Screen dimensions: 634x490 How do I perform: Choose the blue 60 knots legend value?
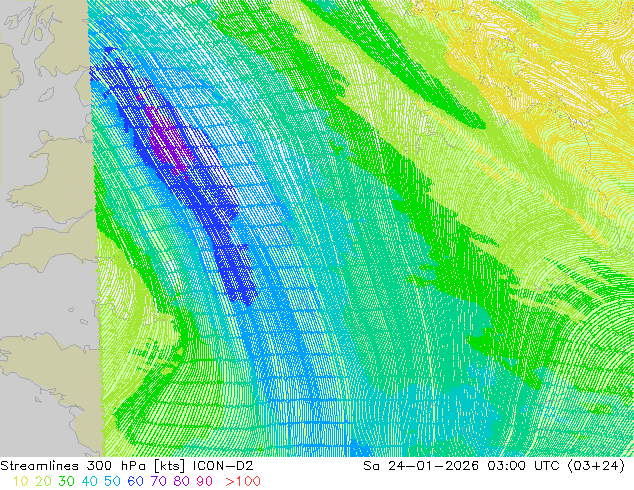136,481
